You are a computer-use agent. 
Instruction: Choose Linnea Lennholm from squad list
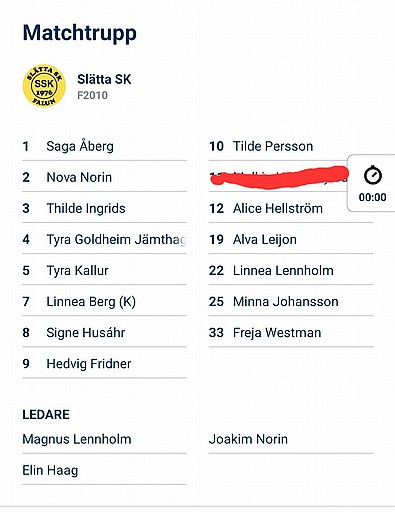coord(291,270)
